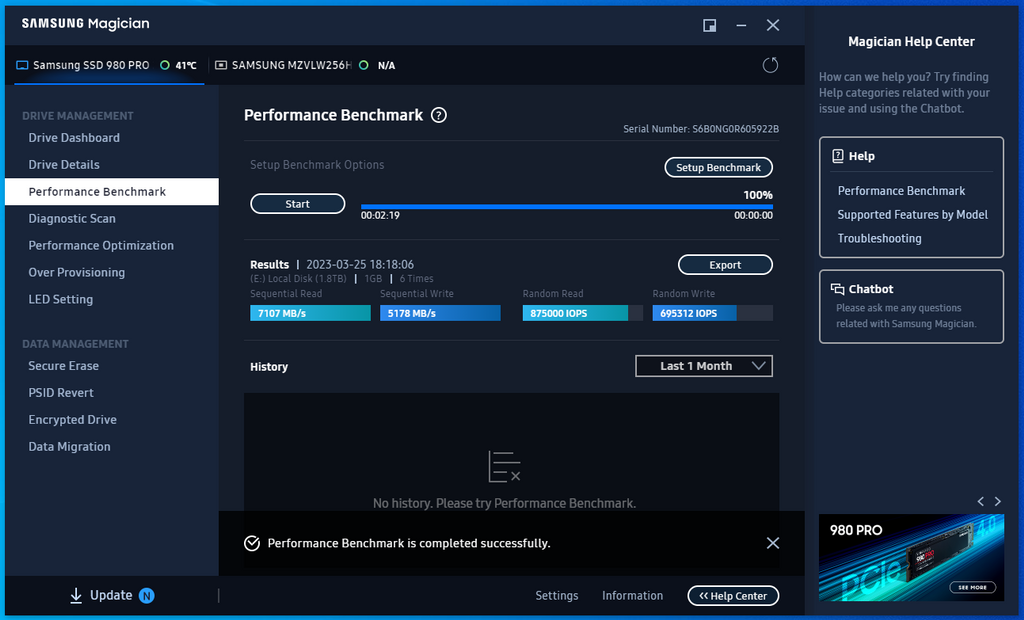Viewport: 1024px width, 620px height.
Task: Click the (E:) Local Disk (1.8TB) label
Action: pyautogui.click(x=298, y=279)
